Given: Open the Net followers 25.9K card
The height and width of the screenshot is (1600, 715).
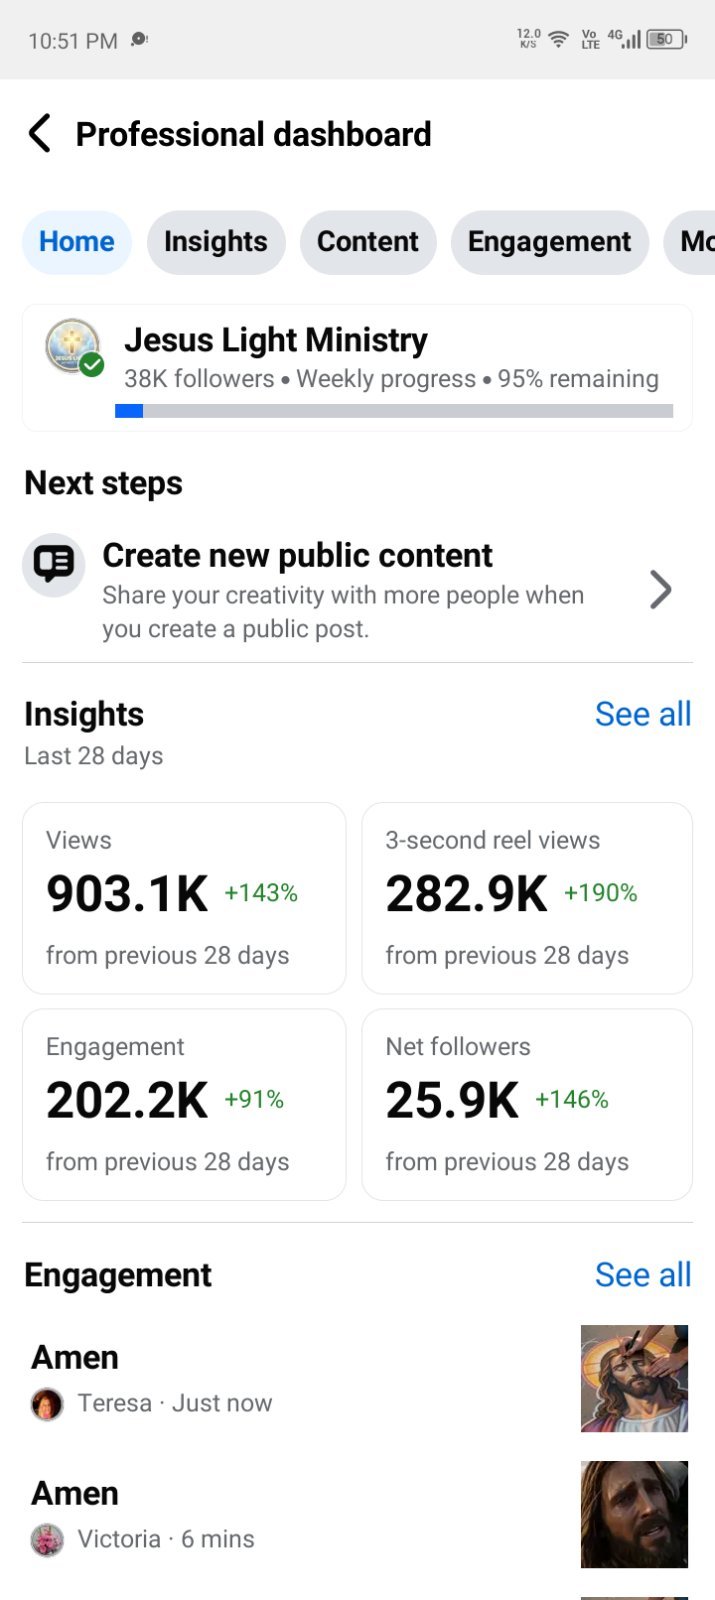Looking at the screenshot, I should point(527,1104).
